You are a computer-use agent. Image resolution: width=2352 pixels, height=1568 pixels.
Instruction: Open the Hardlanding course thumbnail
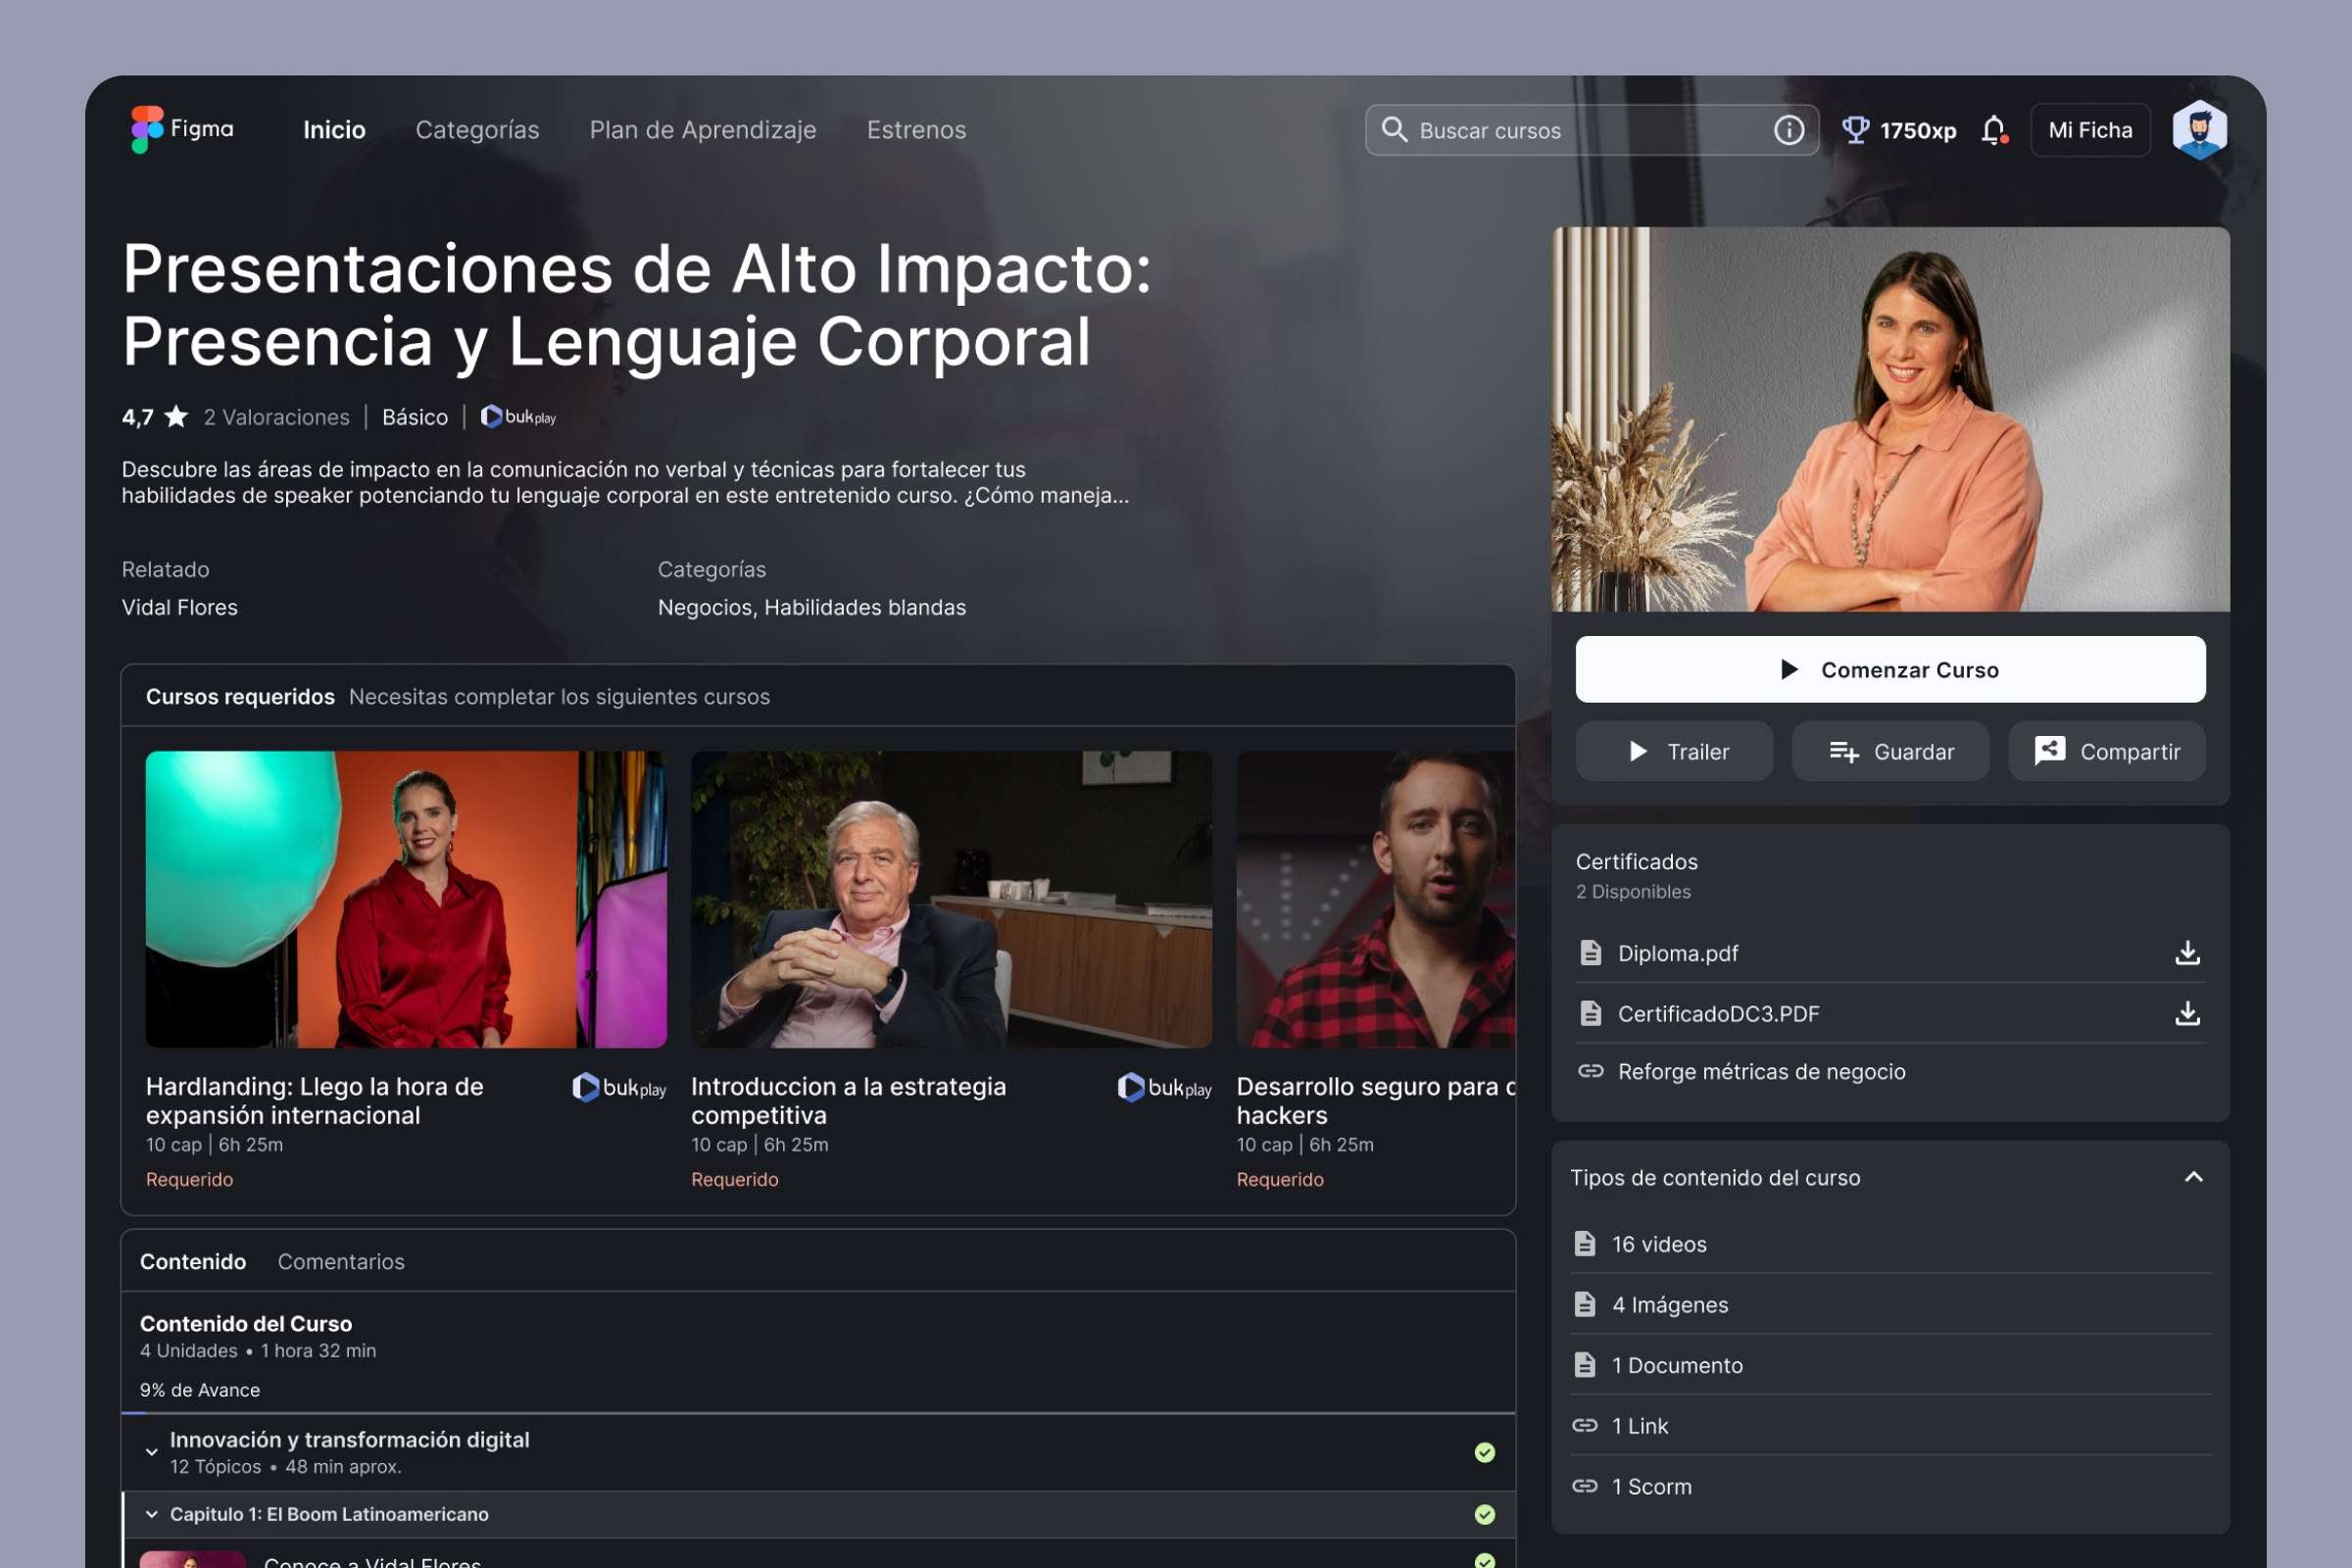pos(405,899)
